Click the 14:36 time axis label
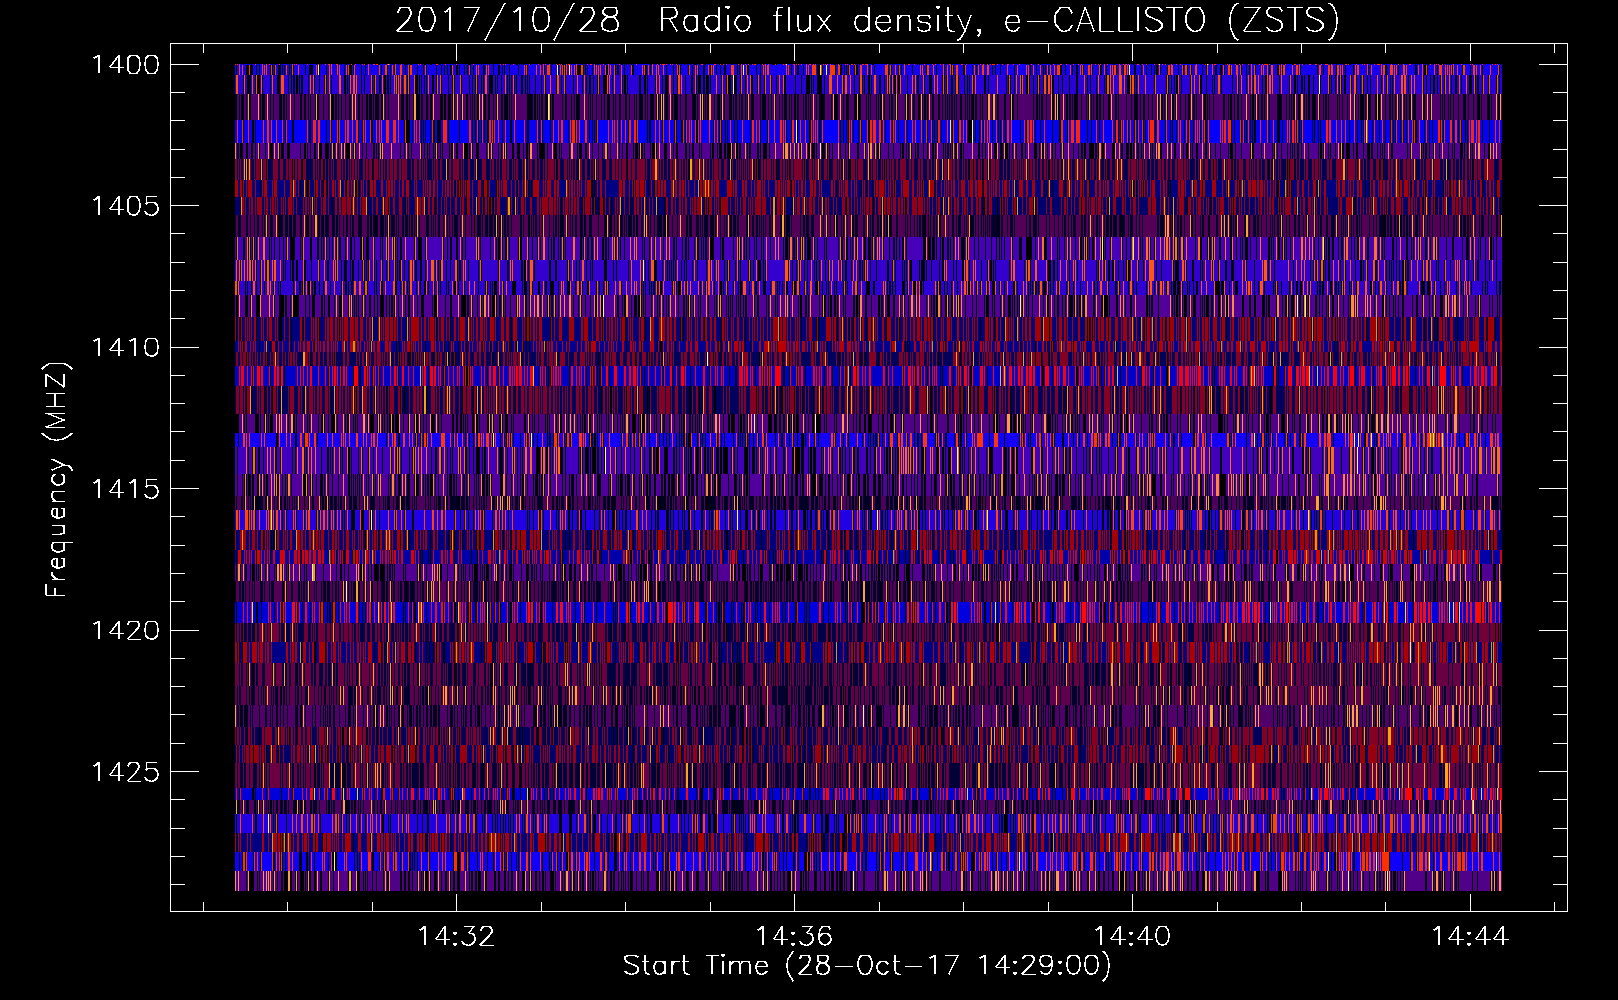1618x1000 pixels. click(794, 937)
